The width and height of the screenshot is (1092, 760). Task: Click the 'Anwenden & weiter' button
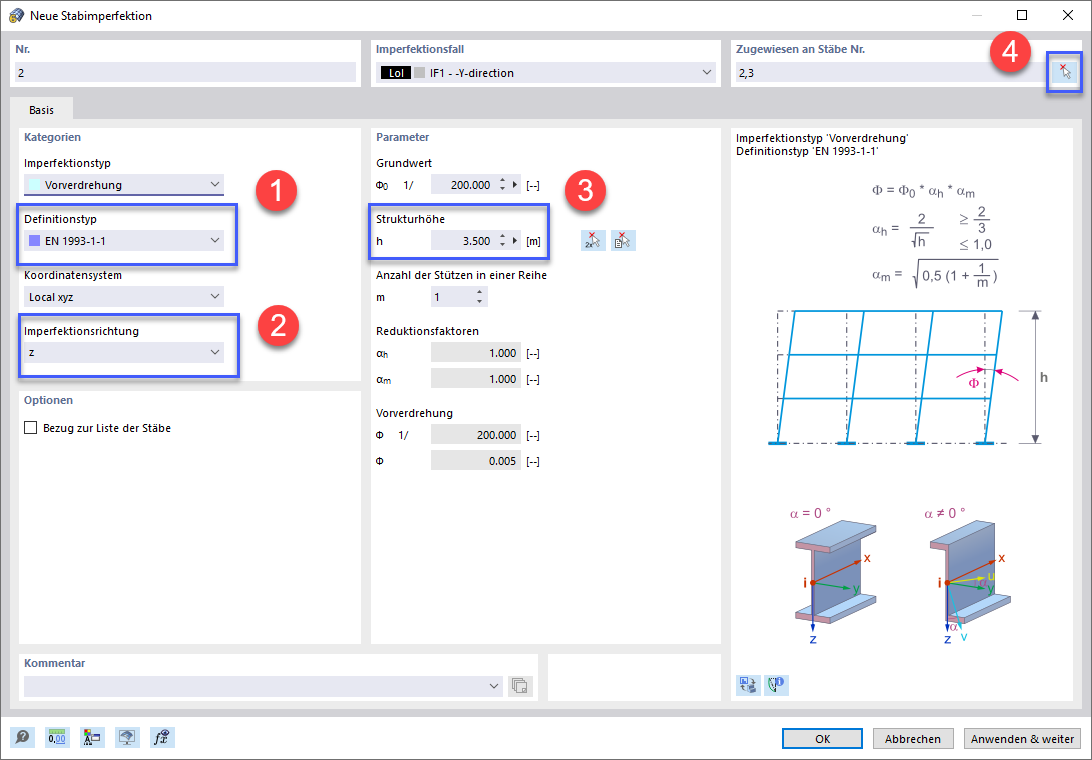1022,738
